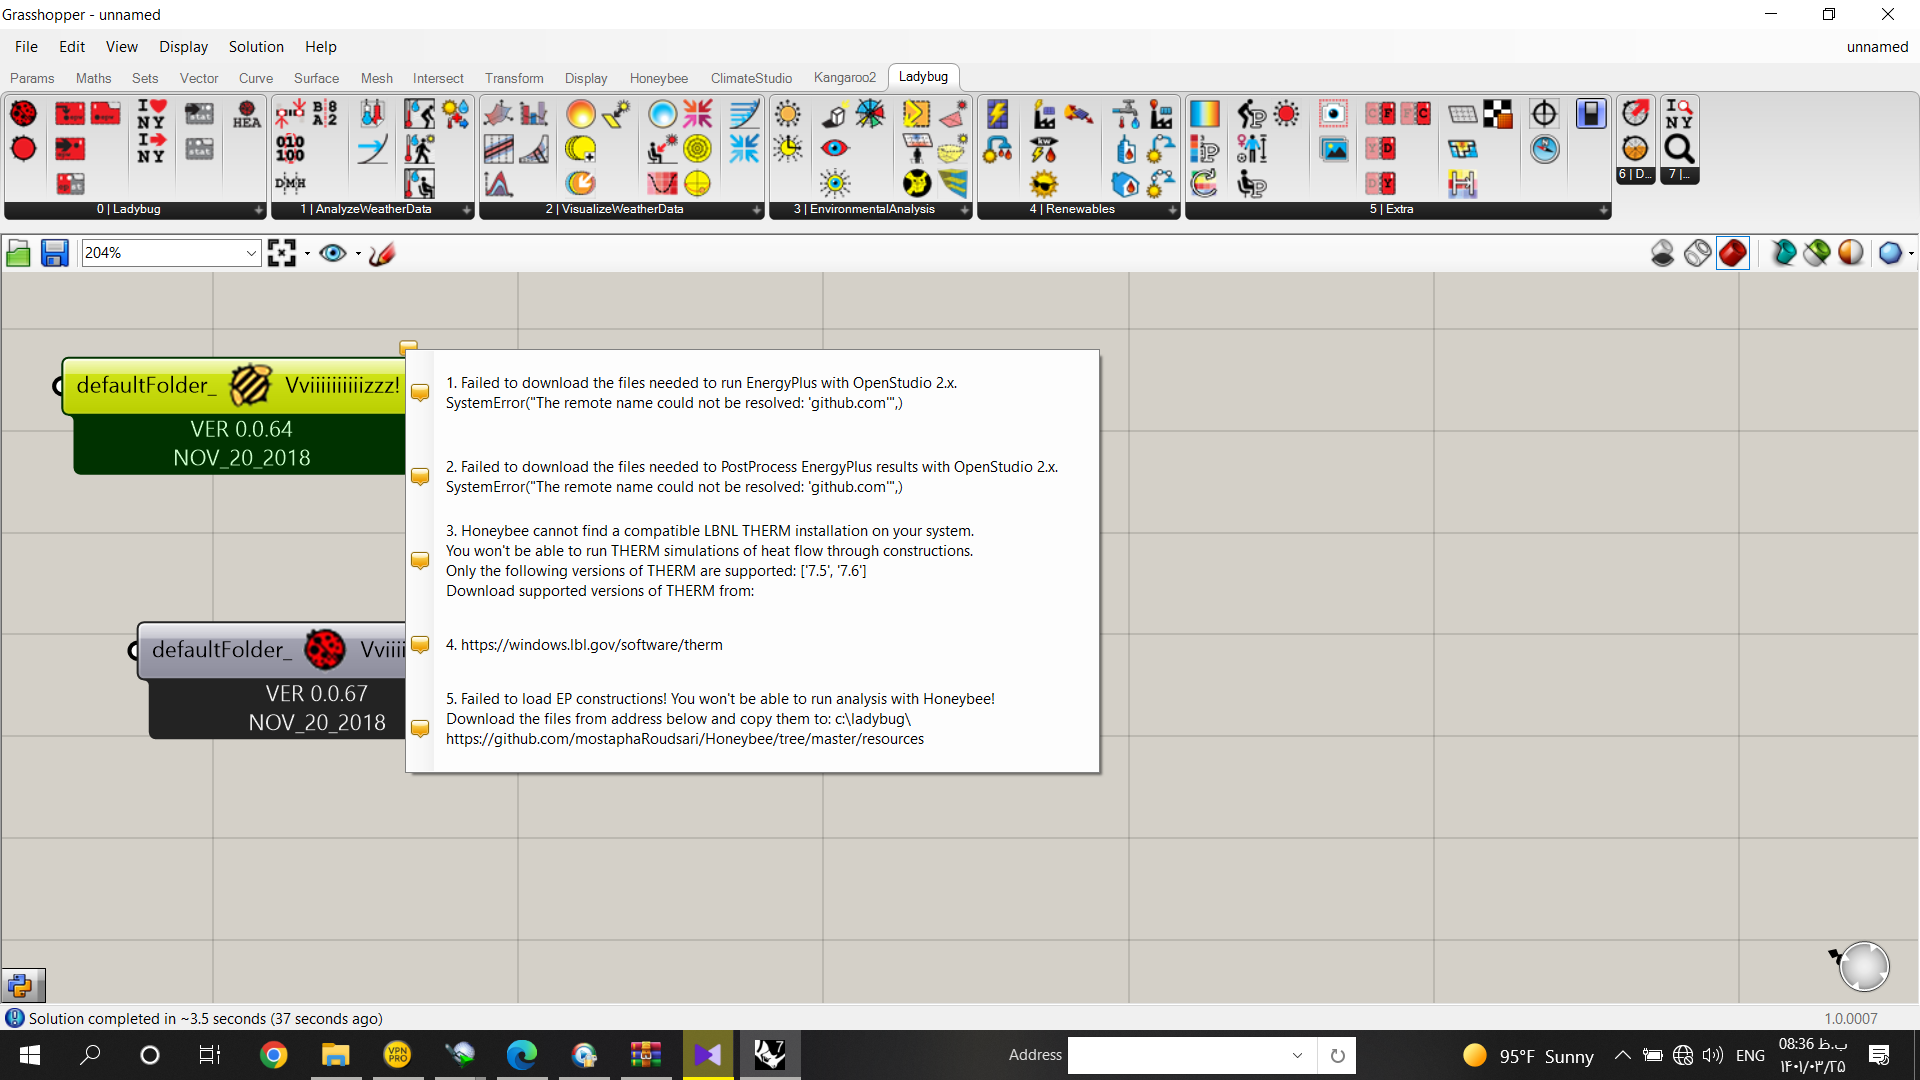Click the Open file green folder icon
The height and width of the screenshot is (1080, 1920).
[18, 253]
